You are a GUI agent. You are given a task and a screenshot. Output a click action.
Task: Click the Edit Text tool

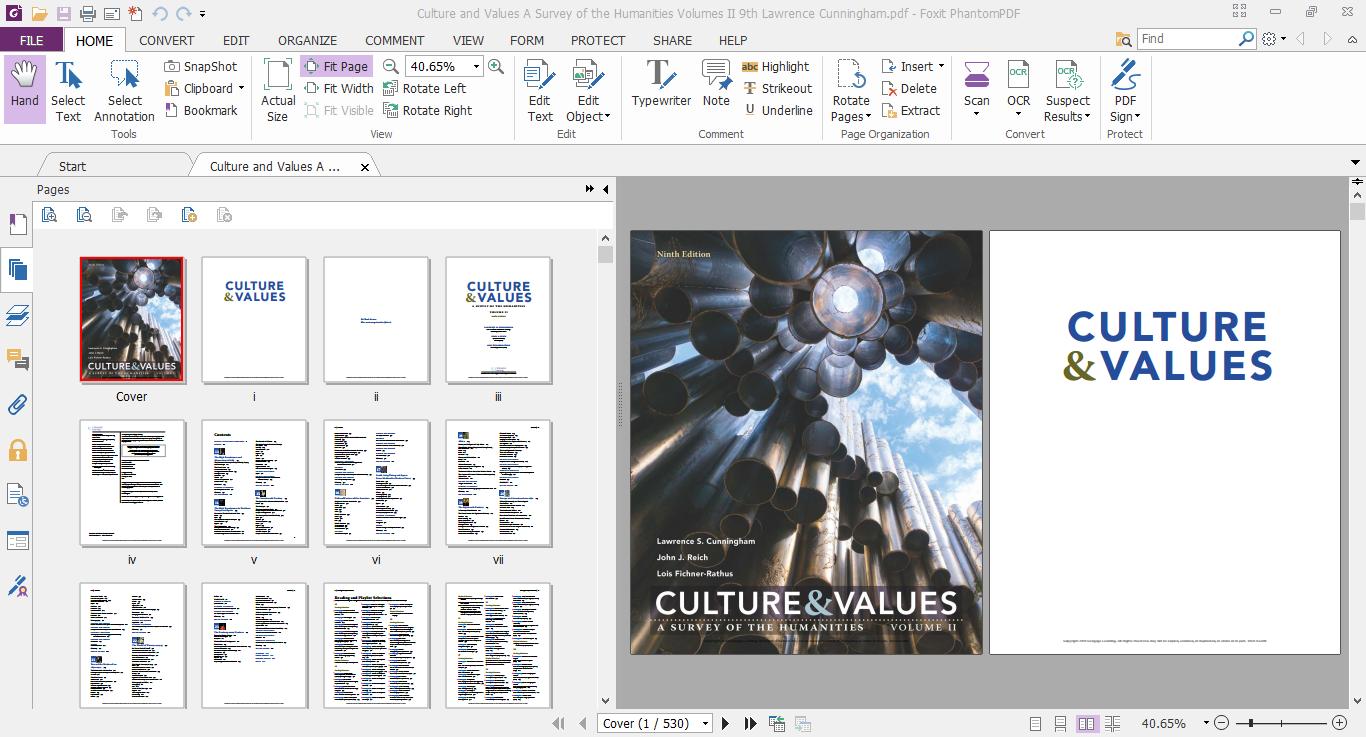tap(540, 90)
